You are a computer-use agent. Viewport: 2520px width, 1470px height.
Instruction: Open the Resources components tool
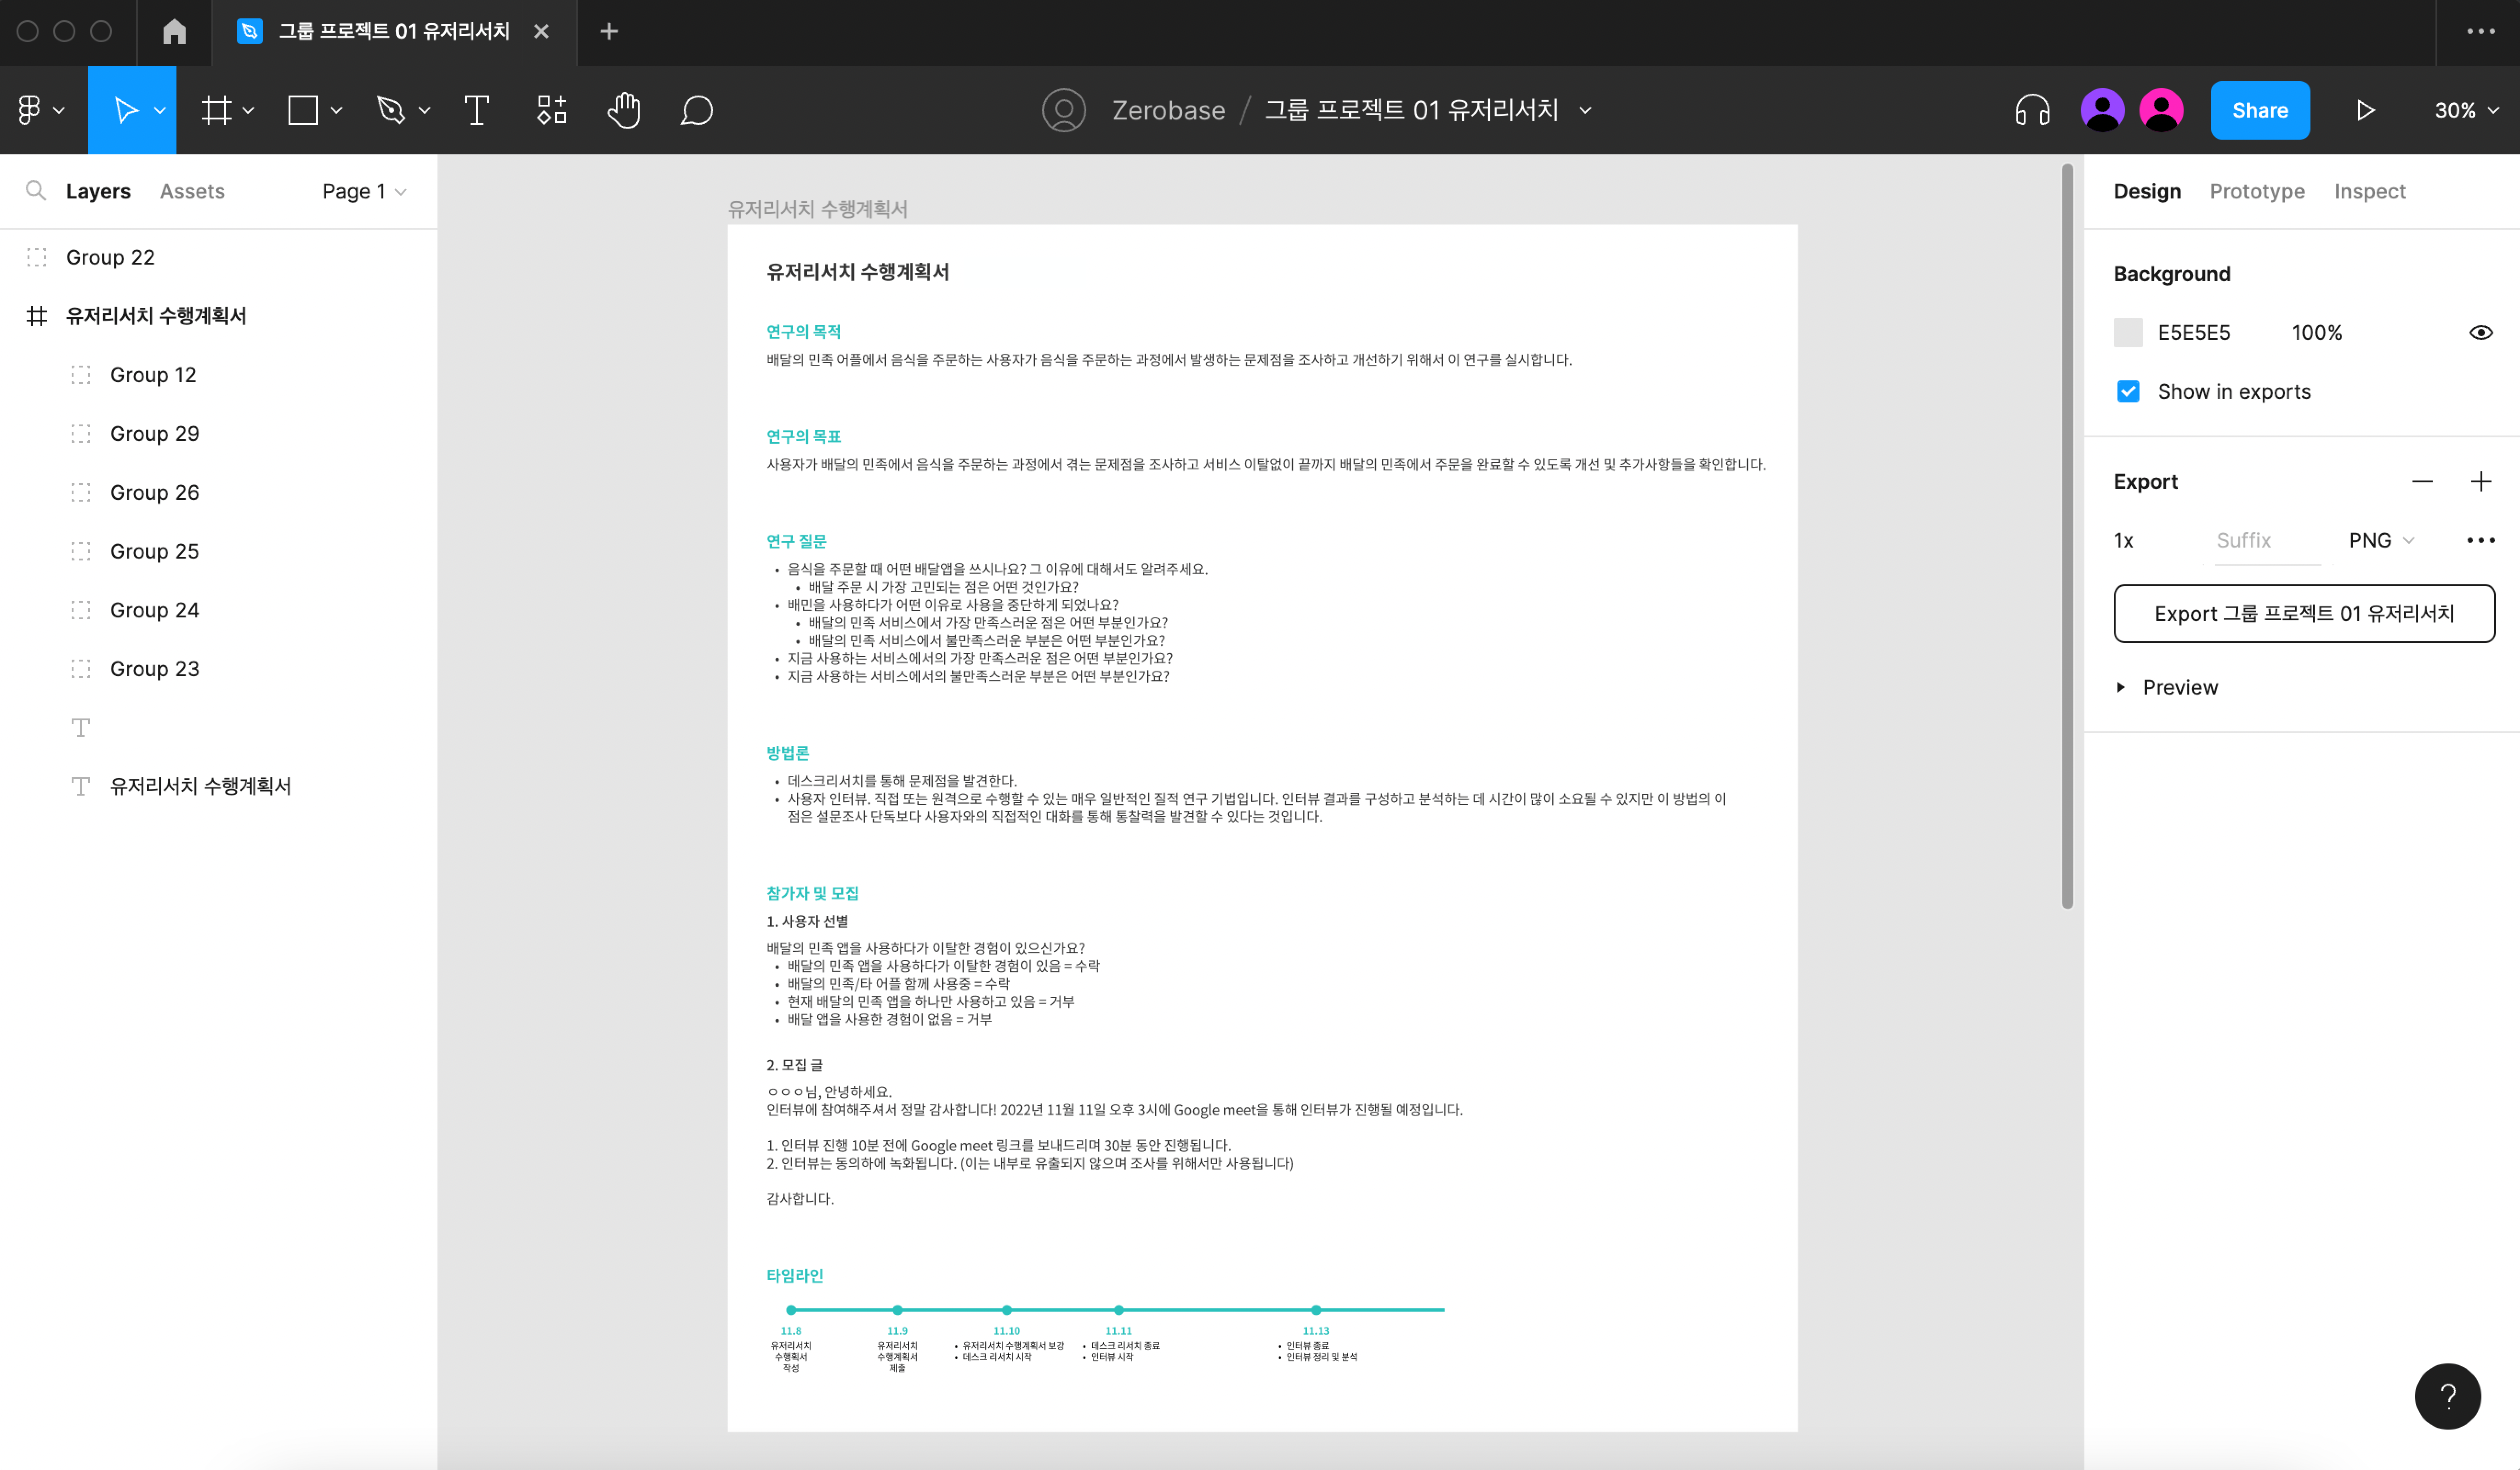click(x=551, y=110)
